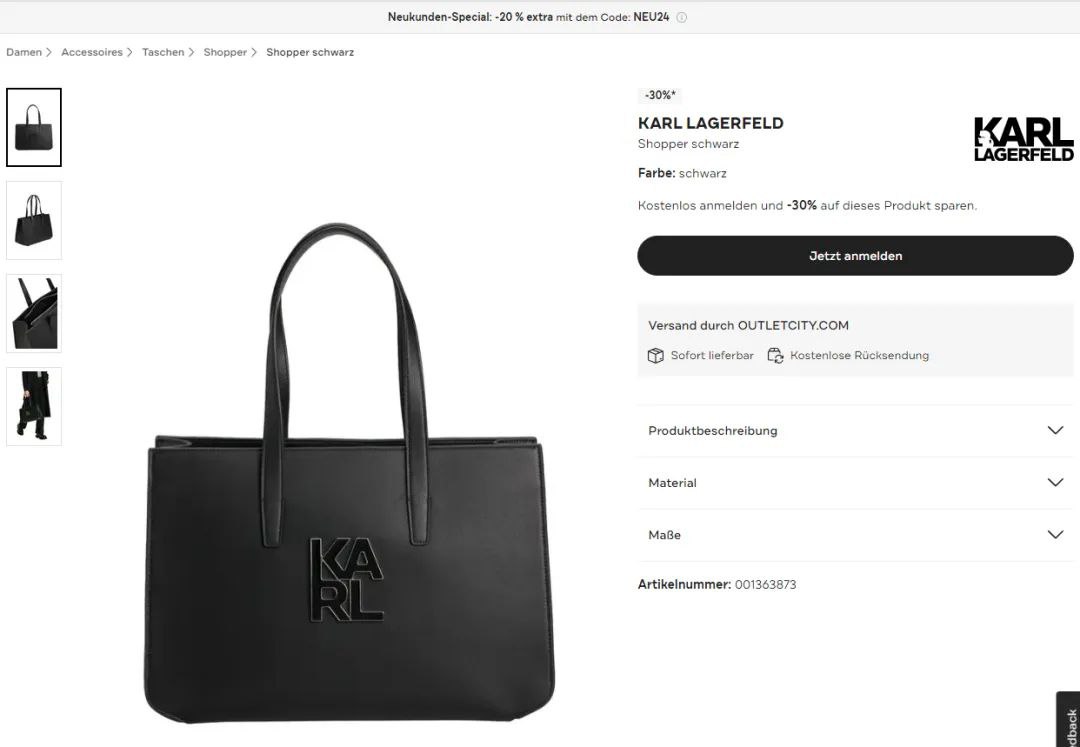The width and height of the screenshot is (1080, 747).
Task: Show the angled side-view bag thumbnail
Action: [x=34, y=220]
